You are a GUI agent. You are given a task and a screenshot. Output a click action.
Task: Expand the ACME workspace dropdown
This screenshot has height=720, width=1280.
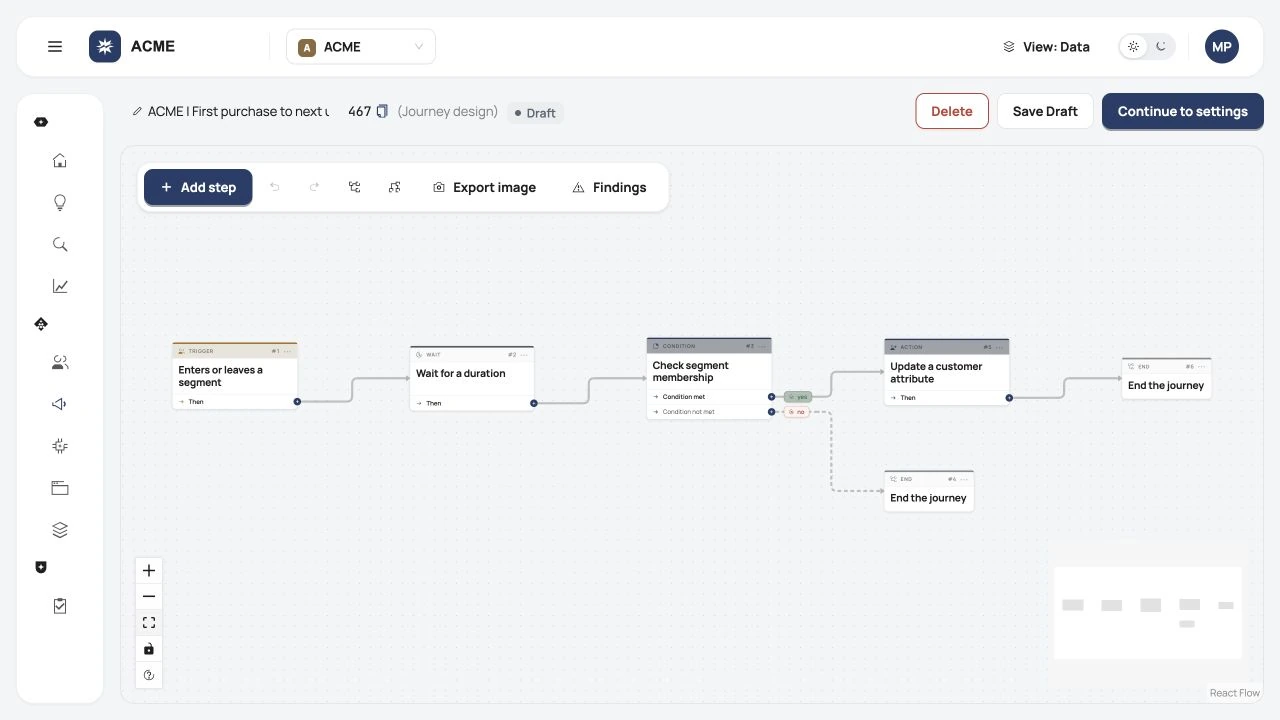tap(361, 47)
